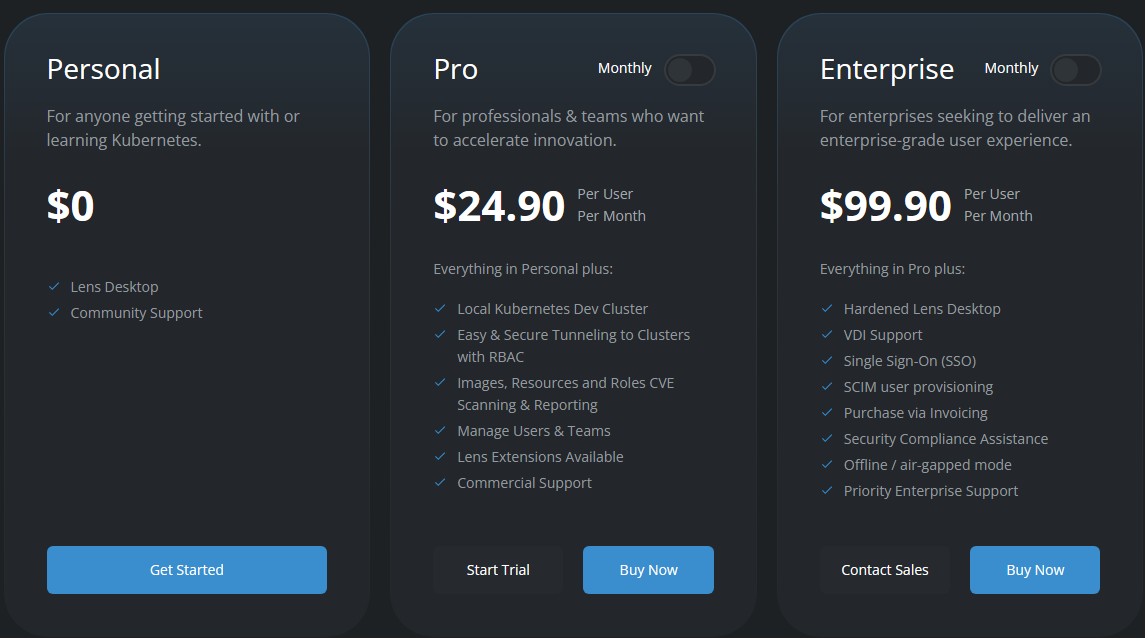Click the Pro plan's Monthly label

(625, 68)
